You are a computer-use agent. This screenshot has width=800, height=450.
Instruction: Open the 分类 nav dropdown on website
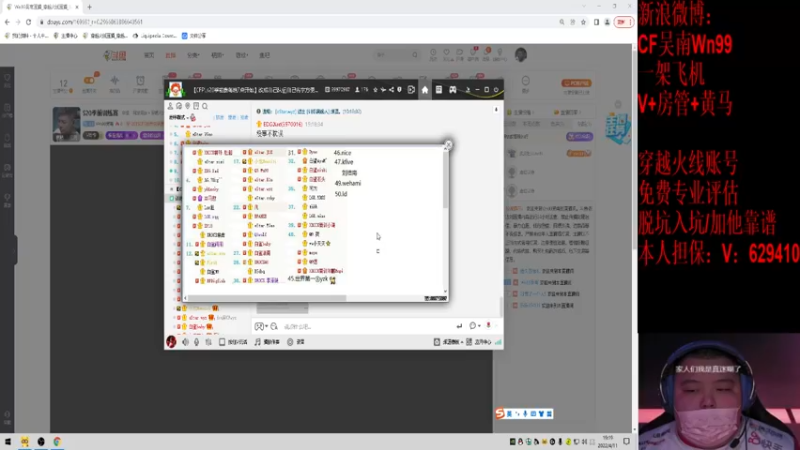[193, 55]
